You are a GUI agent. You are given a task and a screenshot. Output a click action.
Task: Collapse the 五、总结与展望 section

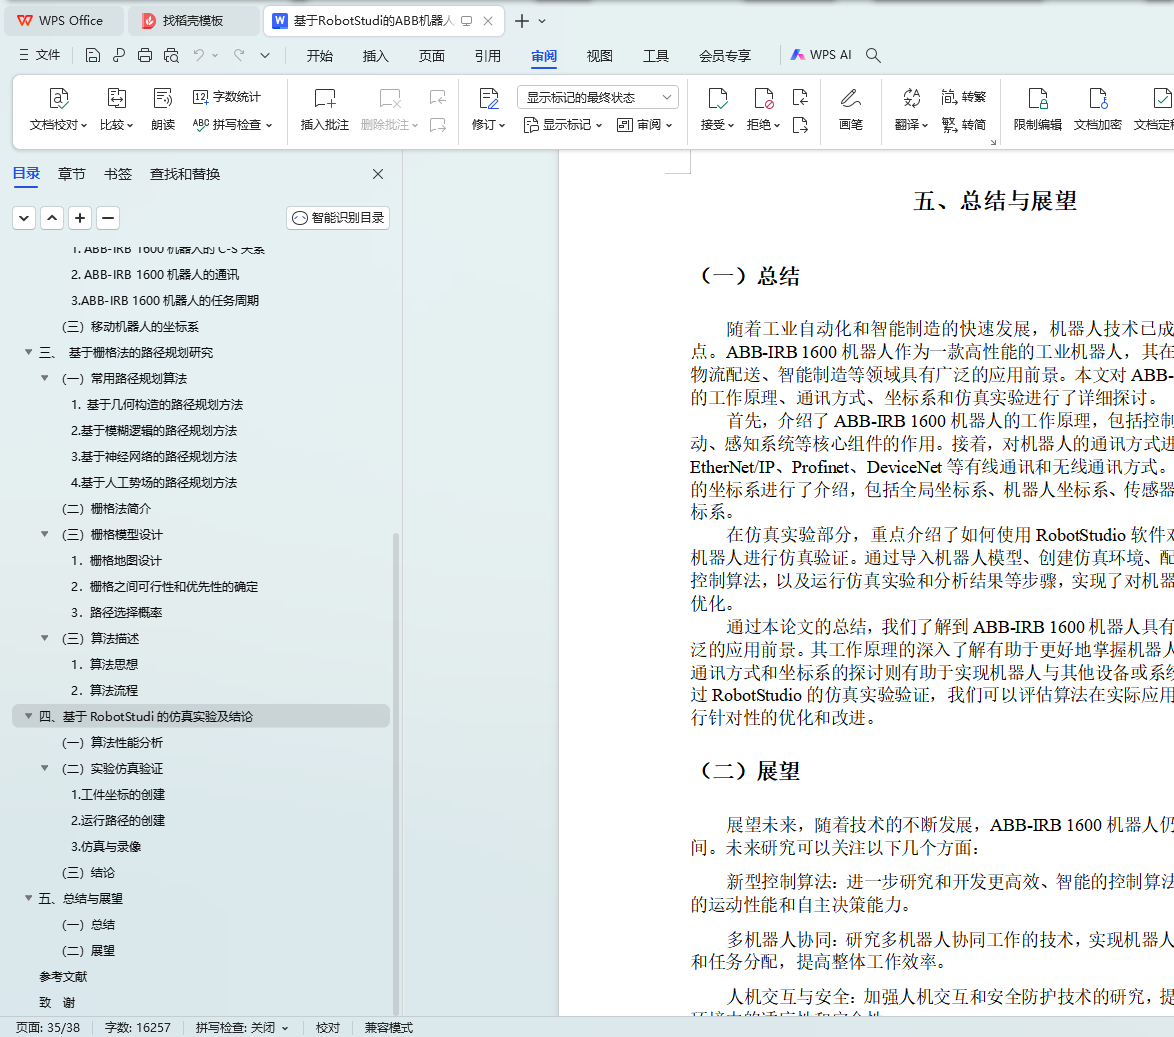pos(28,898)
